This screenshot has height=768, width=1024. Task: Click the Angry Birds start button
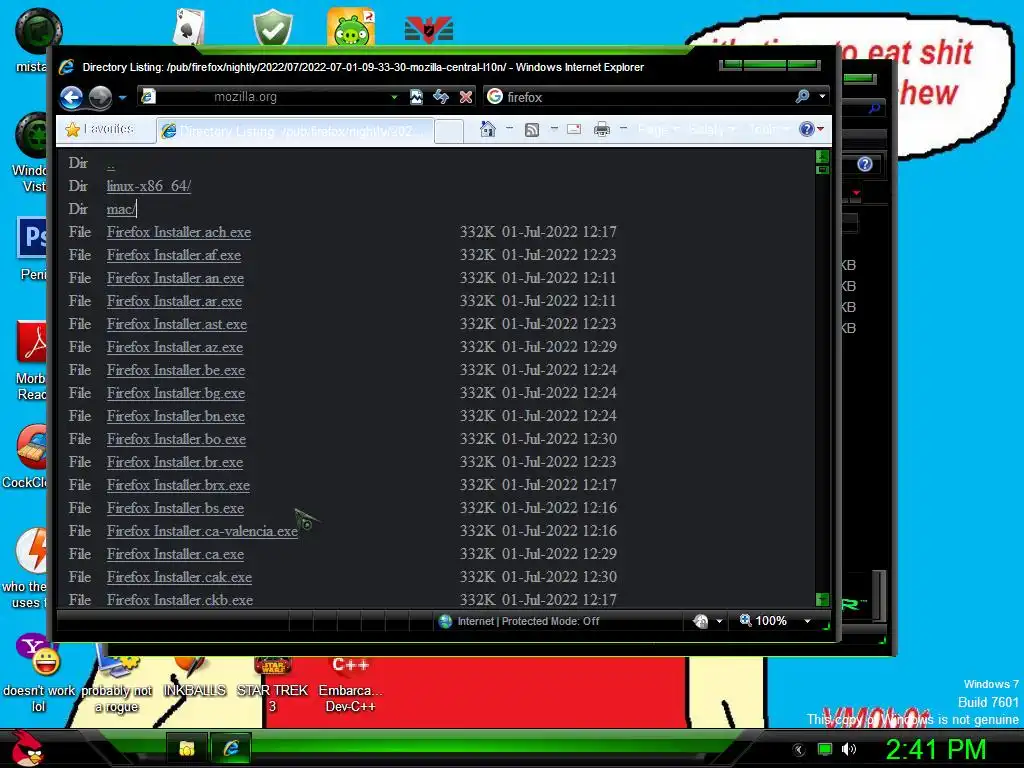point(28,748)
